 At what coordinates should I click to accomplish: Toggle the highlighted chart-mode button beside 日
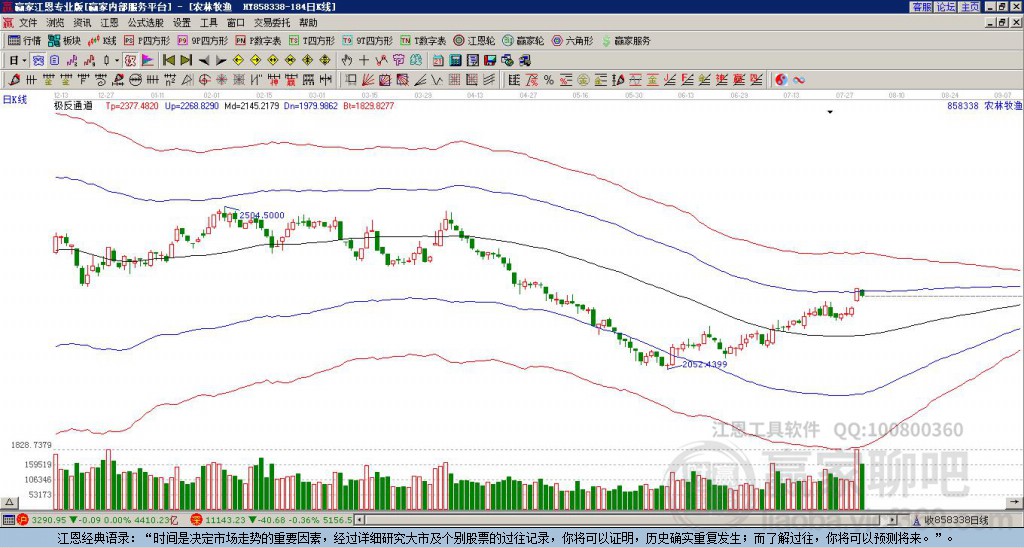click(x=38, y=61)
